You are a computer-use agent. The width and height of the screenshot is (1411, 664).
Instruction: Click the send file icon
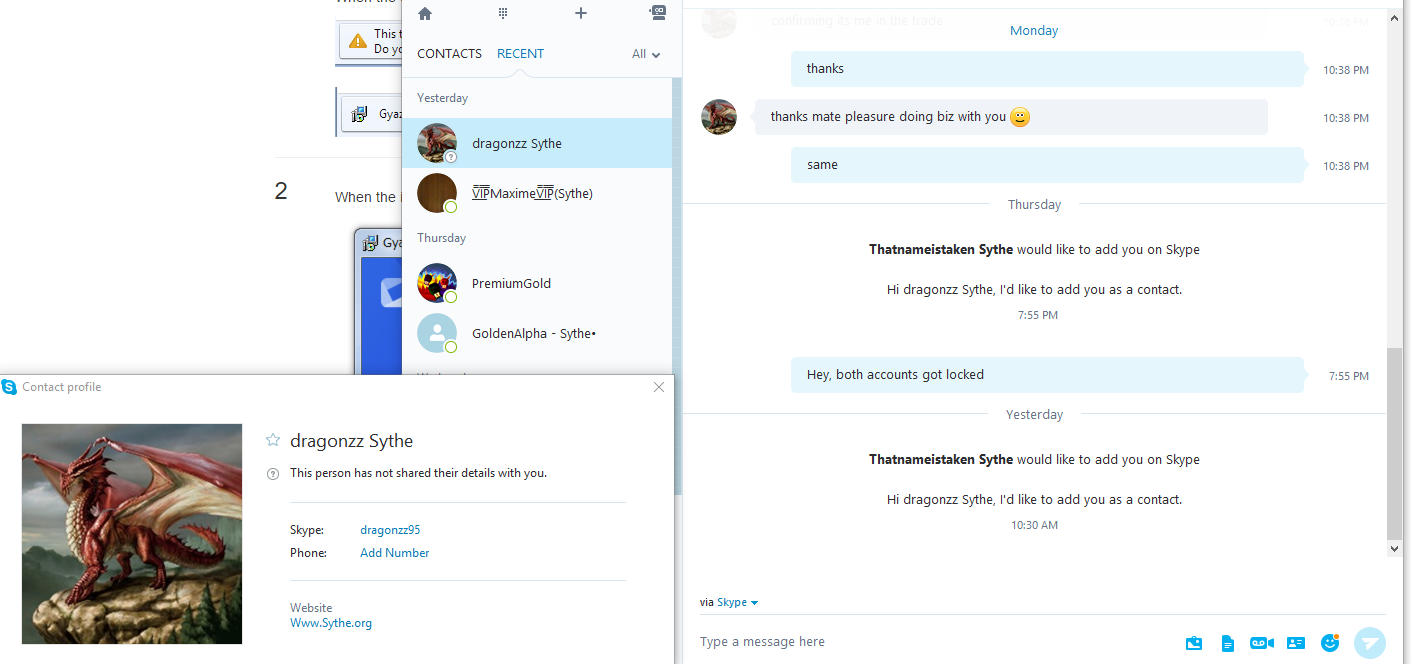point(1228,643)
